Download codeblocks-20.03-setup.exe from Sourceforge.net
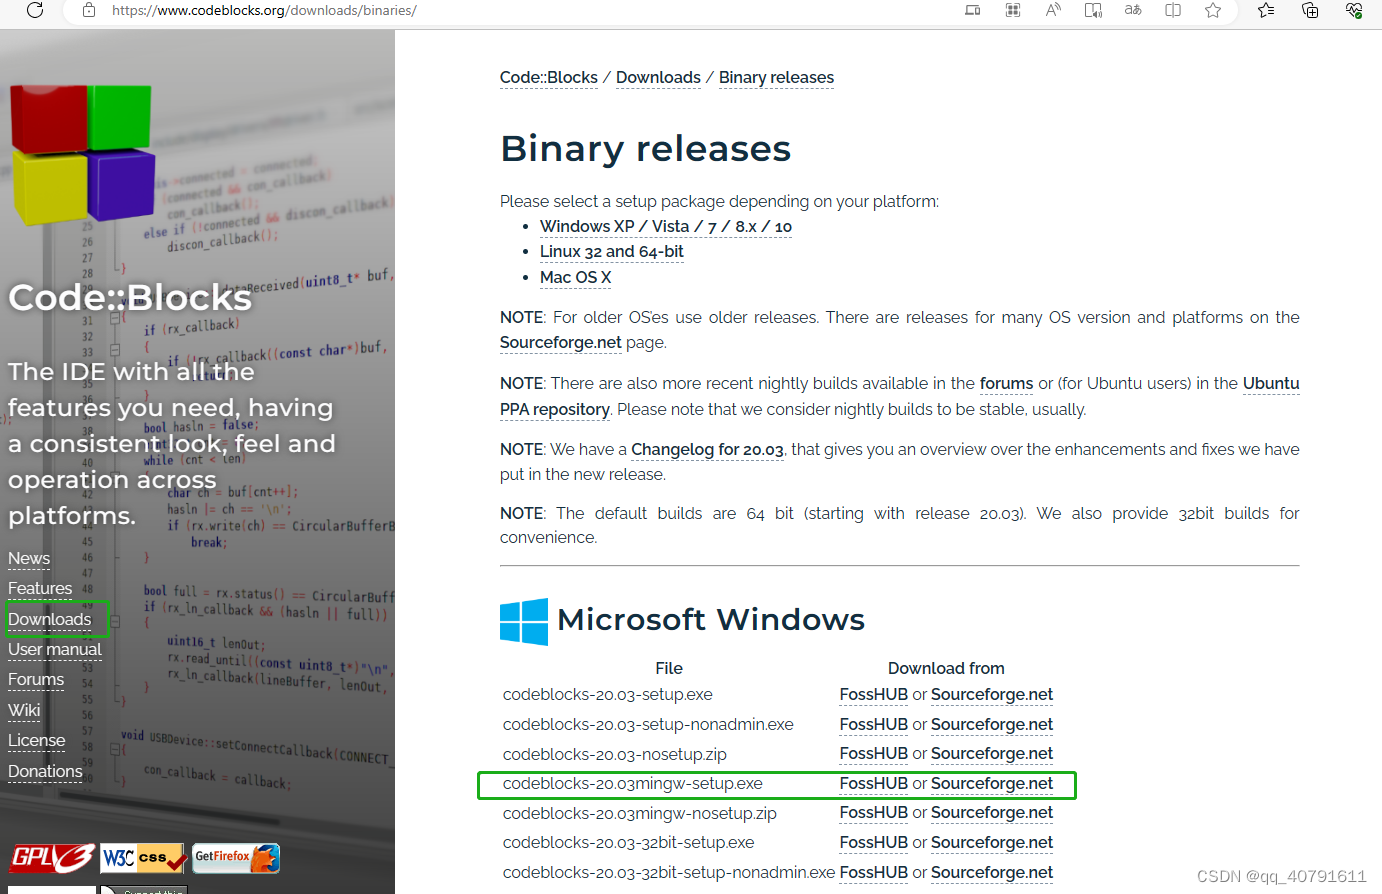Screen dimensions: 1382x894 click(x=992, y=694)
